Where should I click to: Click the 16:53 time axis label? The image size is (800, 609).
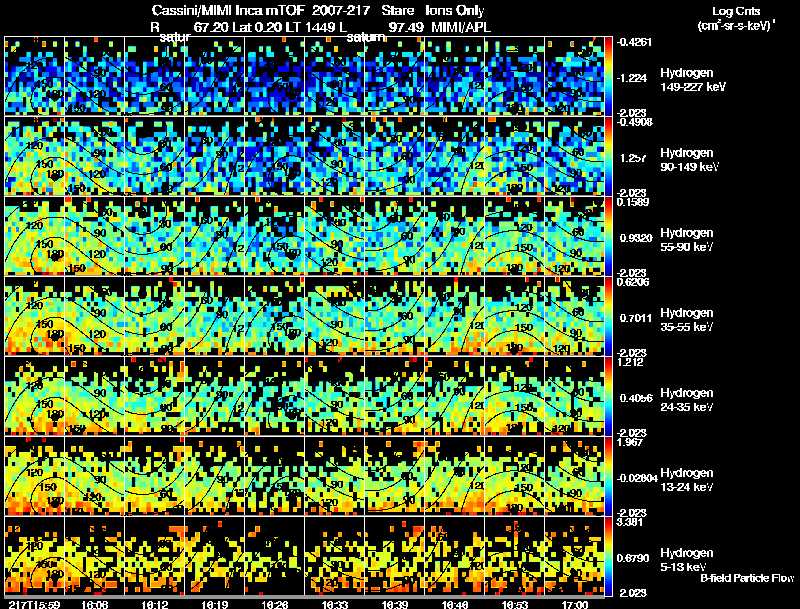click(x=515, y=604)
